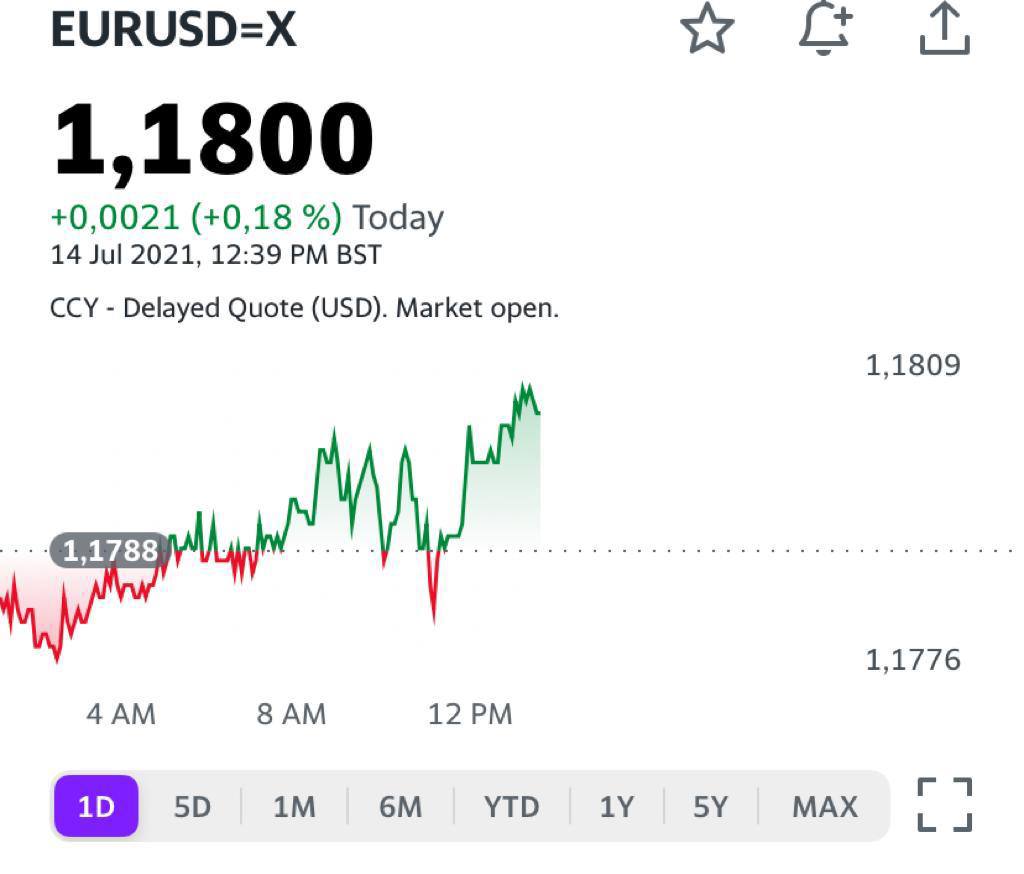Tap the EURUSD=X symbol title
This screenshot has width=1024, height=874.
pyautogui.click(x=173, y=30)
